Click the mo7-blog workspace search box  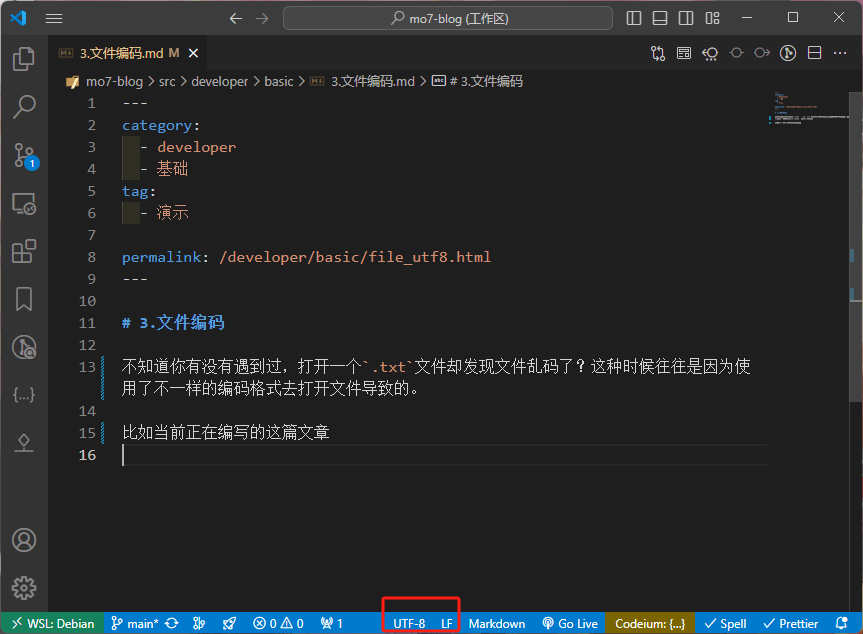tap(447, 18)
